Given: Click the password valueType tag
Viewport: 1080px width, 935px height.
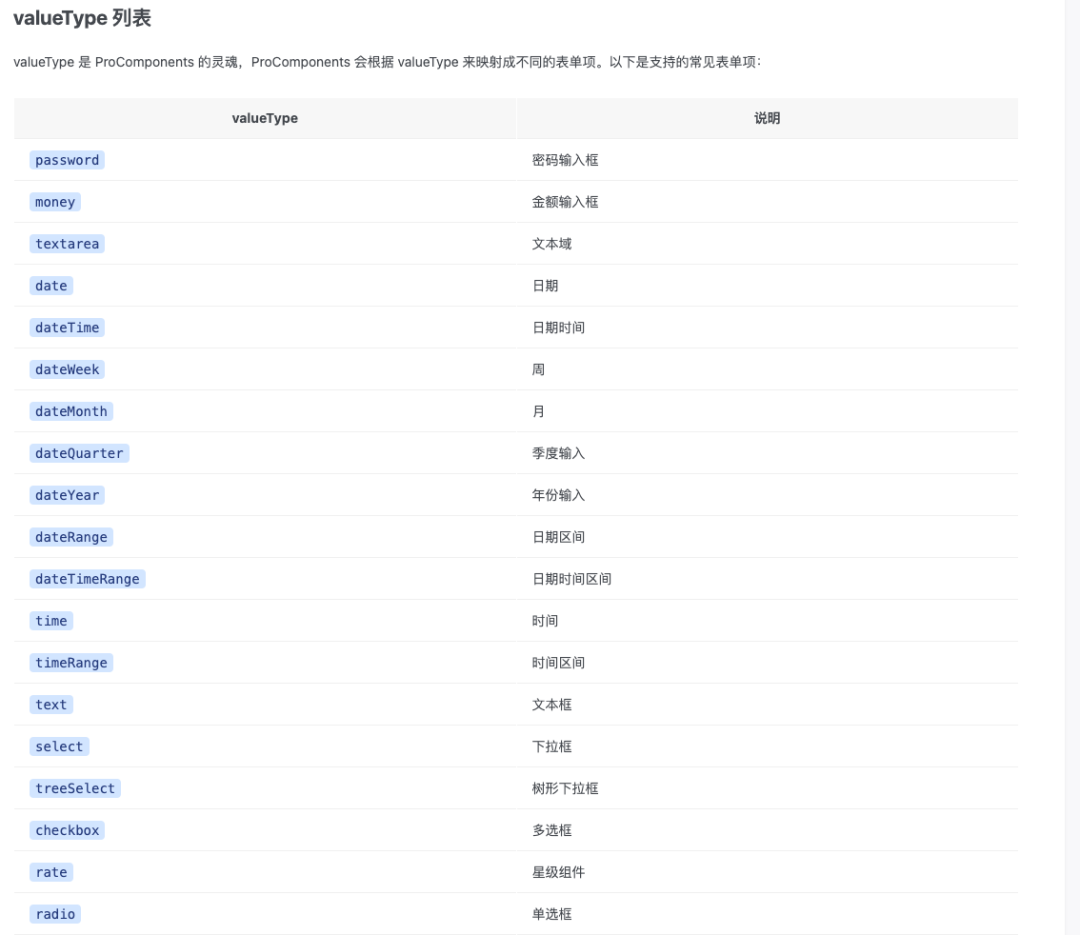Looking at the screenshot, I should pos(67,160).
